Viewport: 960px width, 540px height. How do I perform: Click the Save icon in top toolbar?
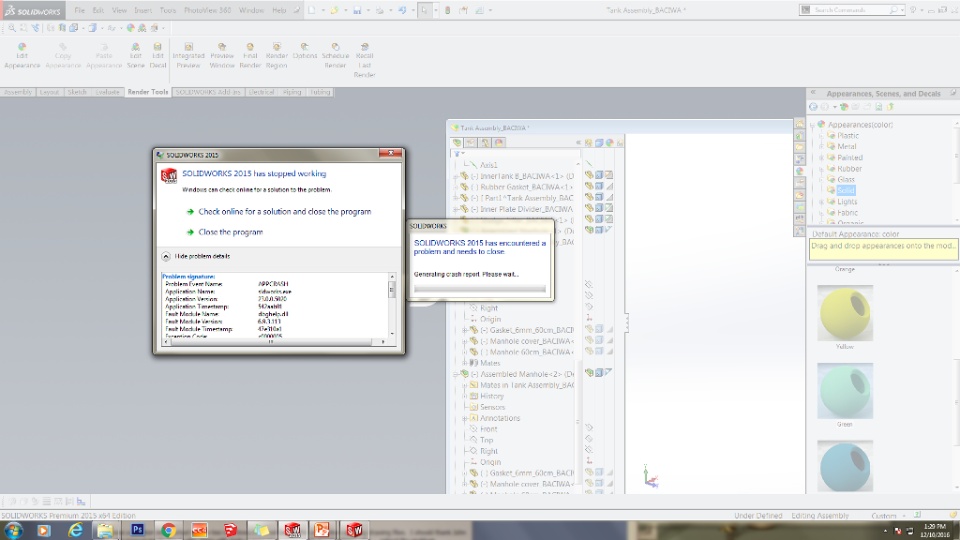(357, 10)
